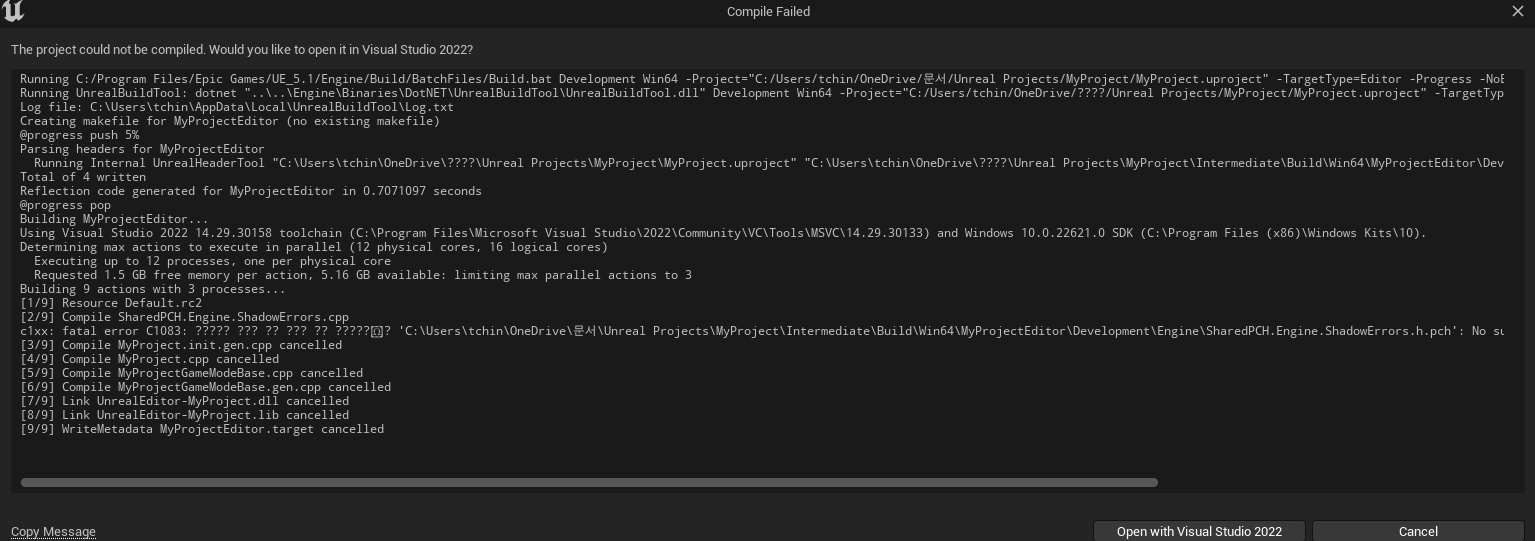This screenshot has height=541, width=1535.
Task: Click '[3/9] Compile MyProject.init.gen.cpp cancelled' line
Action: click(181, 345)
